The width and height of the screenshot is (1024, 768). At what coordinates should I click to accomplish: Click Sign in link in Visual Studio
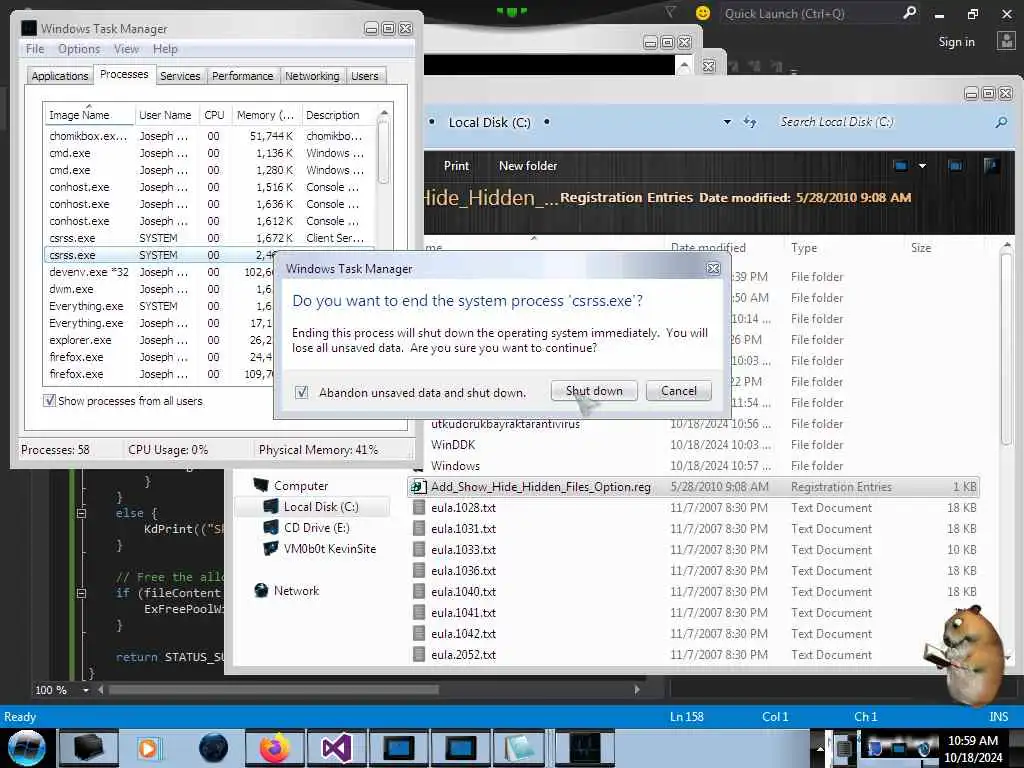(x=956, y=42)
